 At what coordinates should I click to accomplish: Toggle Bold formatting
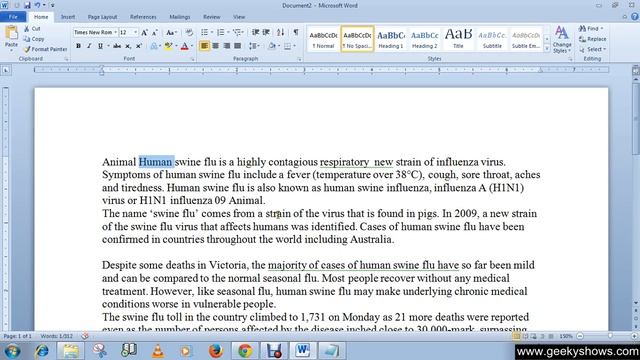[x=78, y=46]
